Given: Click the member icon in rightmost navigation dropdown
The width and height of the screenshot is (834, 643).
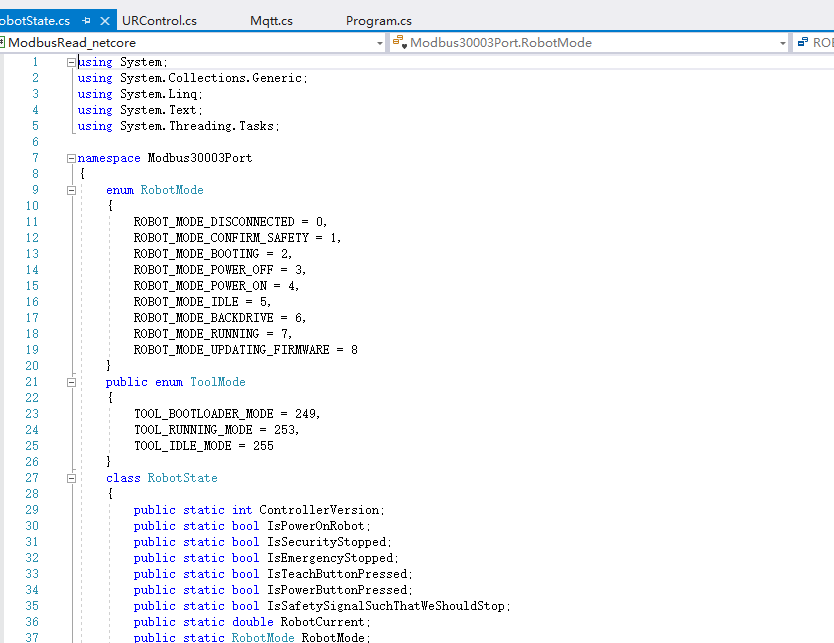Looking at the screenshot, I should tap(803, 42).
